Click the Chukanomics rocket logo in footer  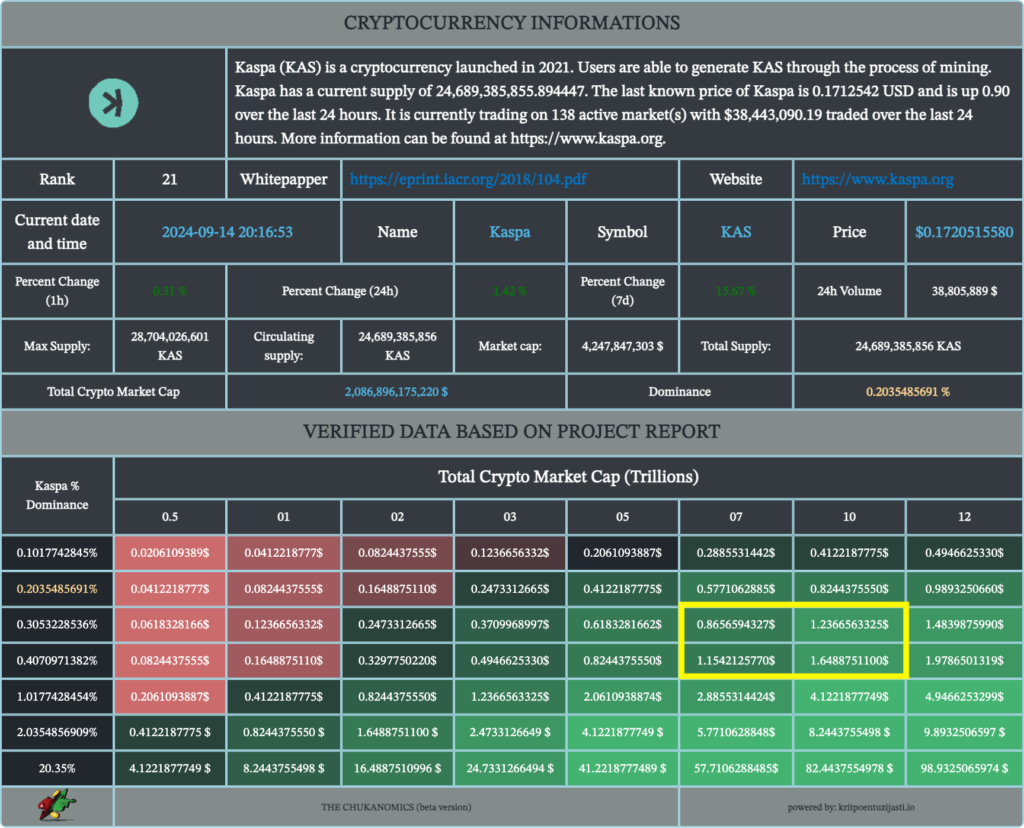pos(57,805)
